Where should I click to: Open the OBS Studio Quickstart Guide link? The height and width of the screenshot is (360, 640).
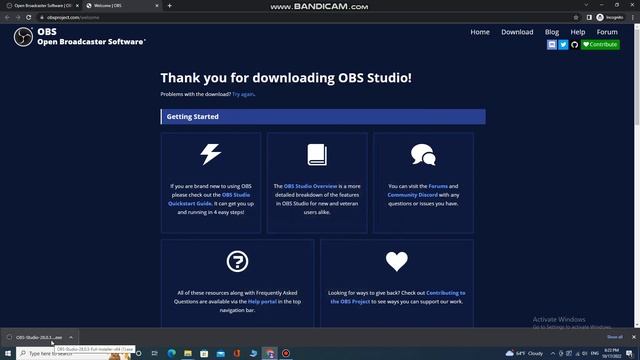coord(209,199)
